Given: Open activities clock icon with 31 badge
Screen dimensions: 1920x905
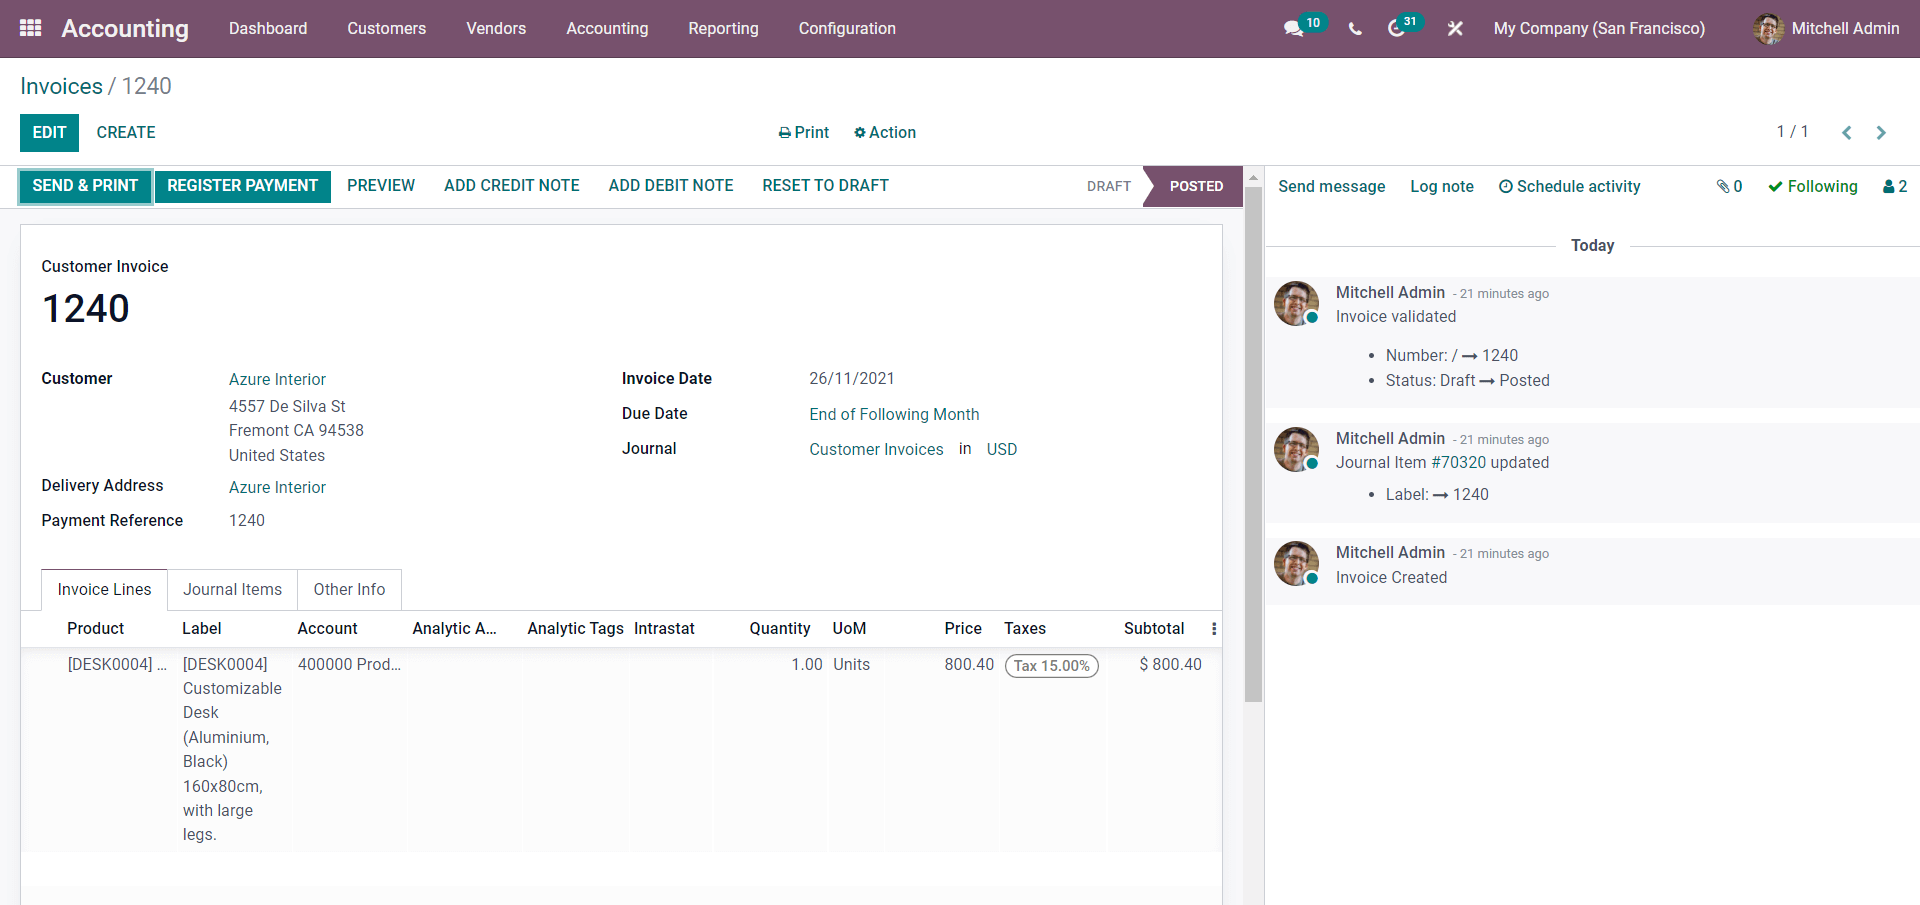Looking at the screenshot, I should click(1404, 27).
